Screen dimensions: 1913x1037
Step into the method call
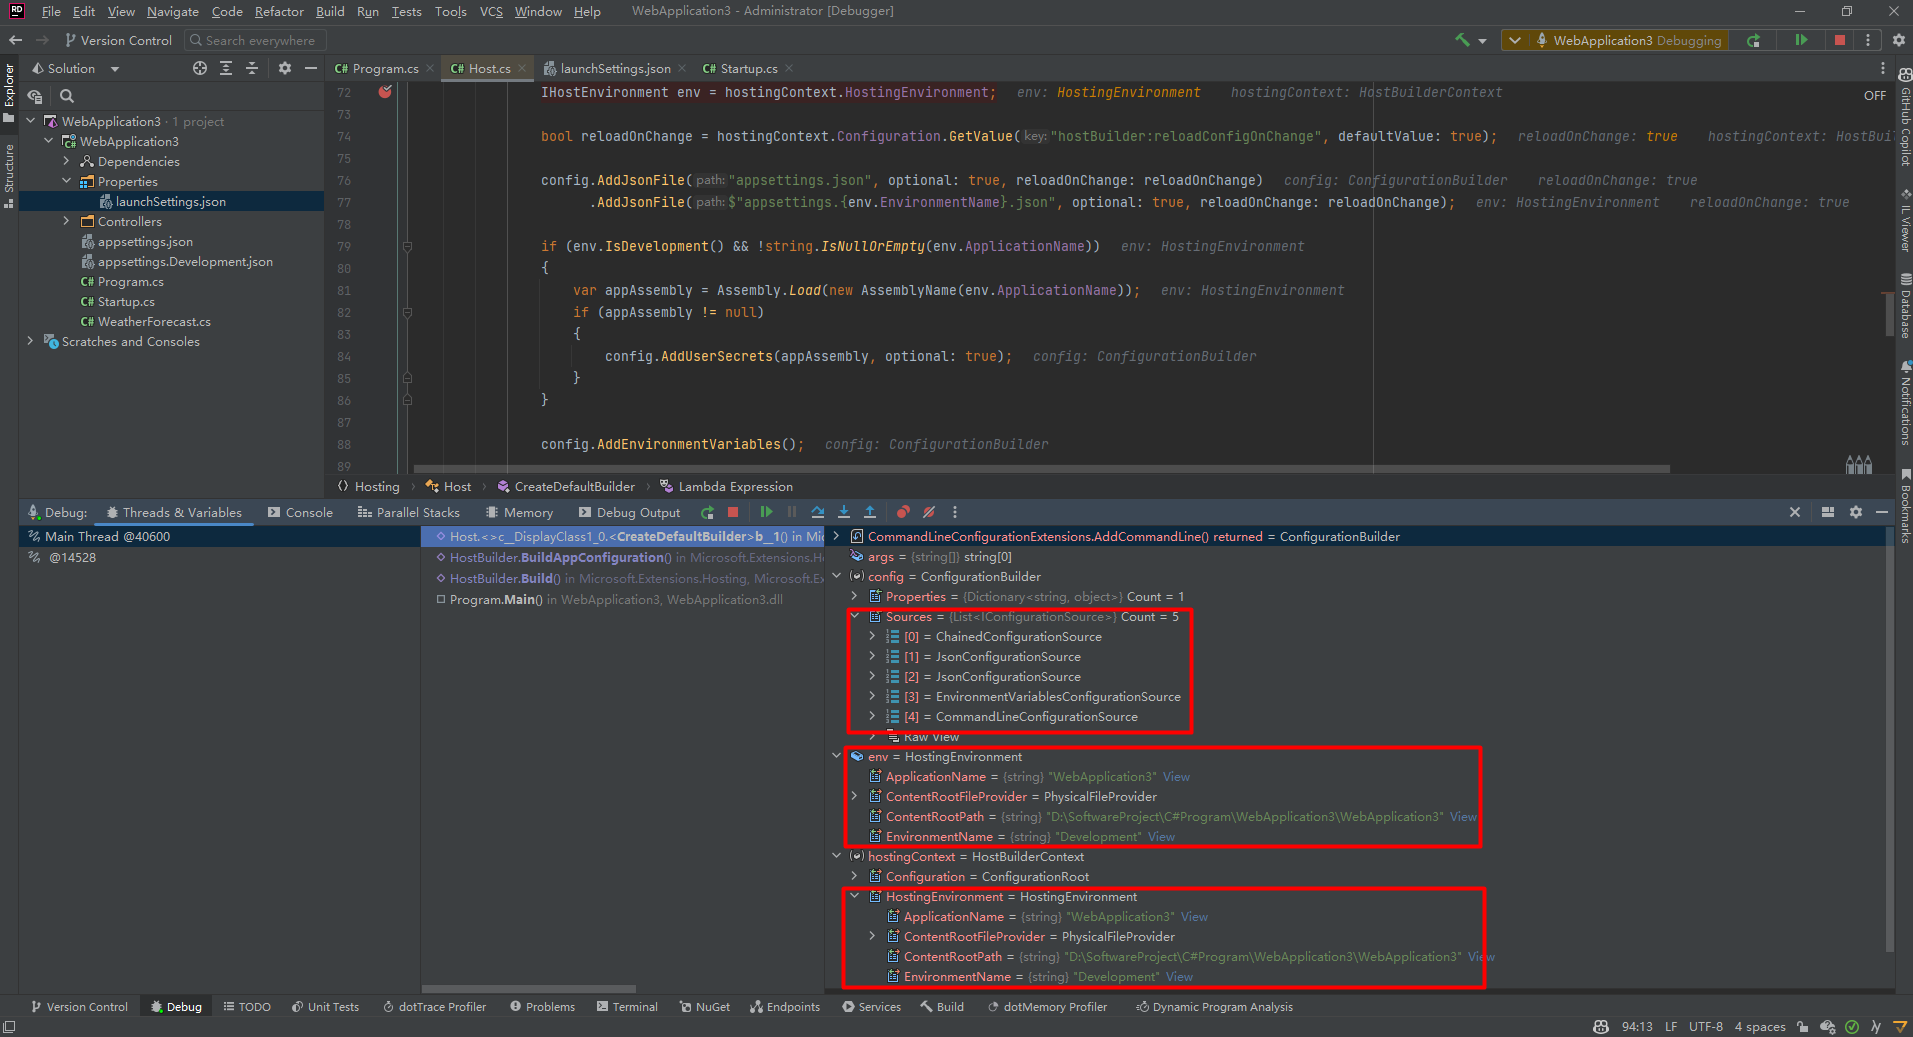(844, 512)
